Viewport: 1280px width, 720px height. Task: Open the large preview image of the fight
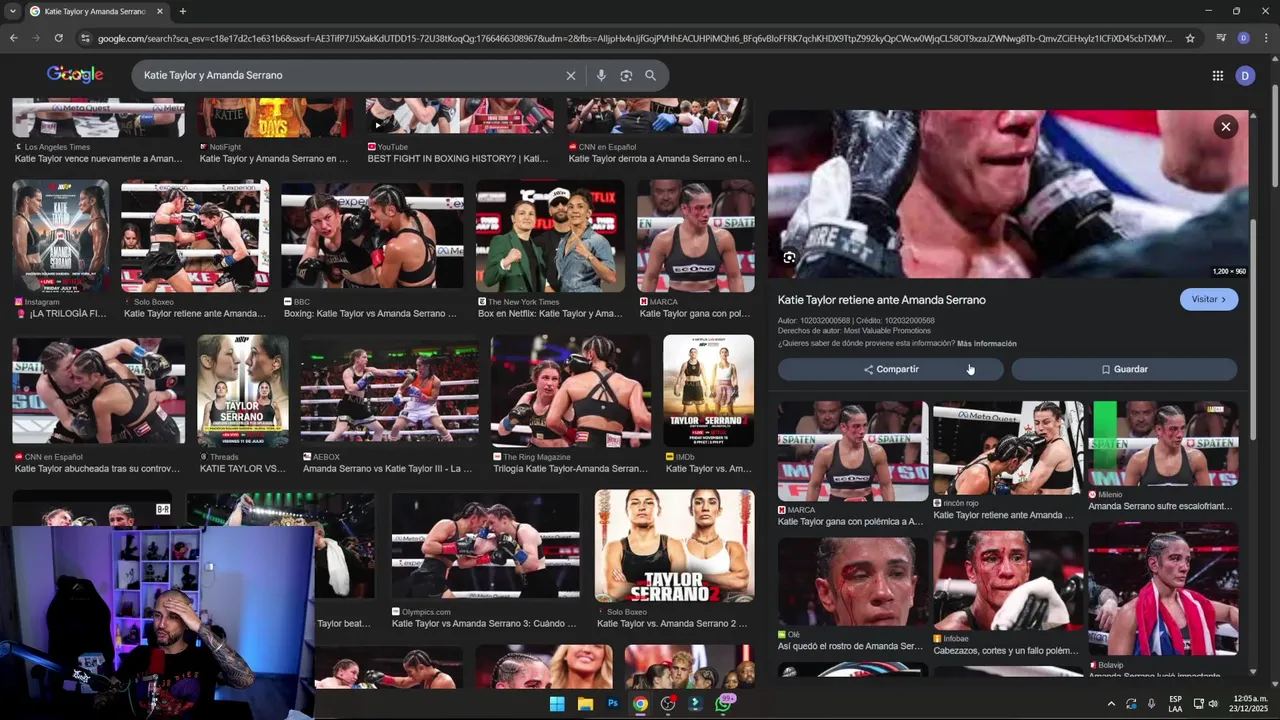pos(1008,194)
